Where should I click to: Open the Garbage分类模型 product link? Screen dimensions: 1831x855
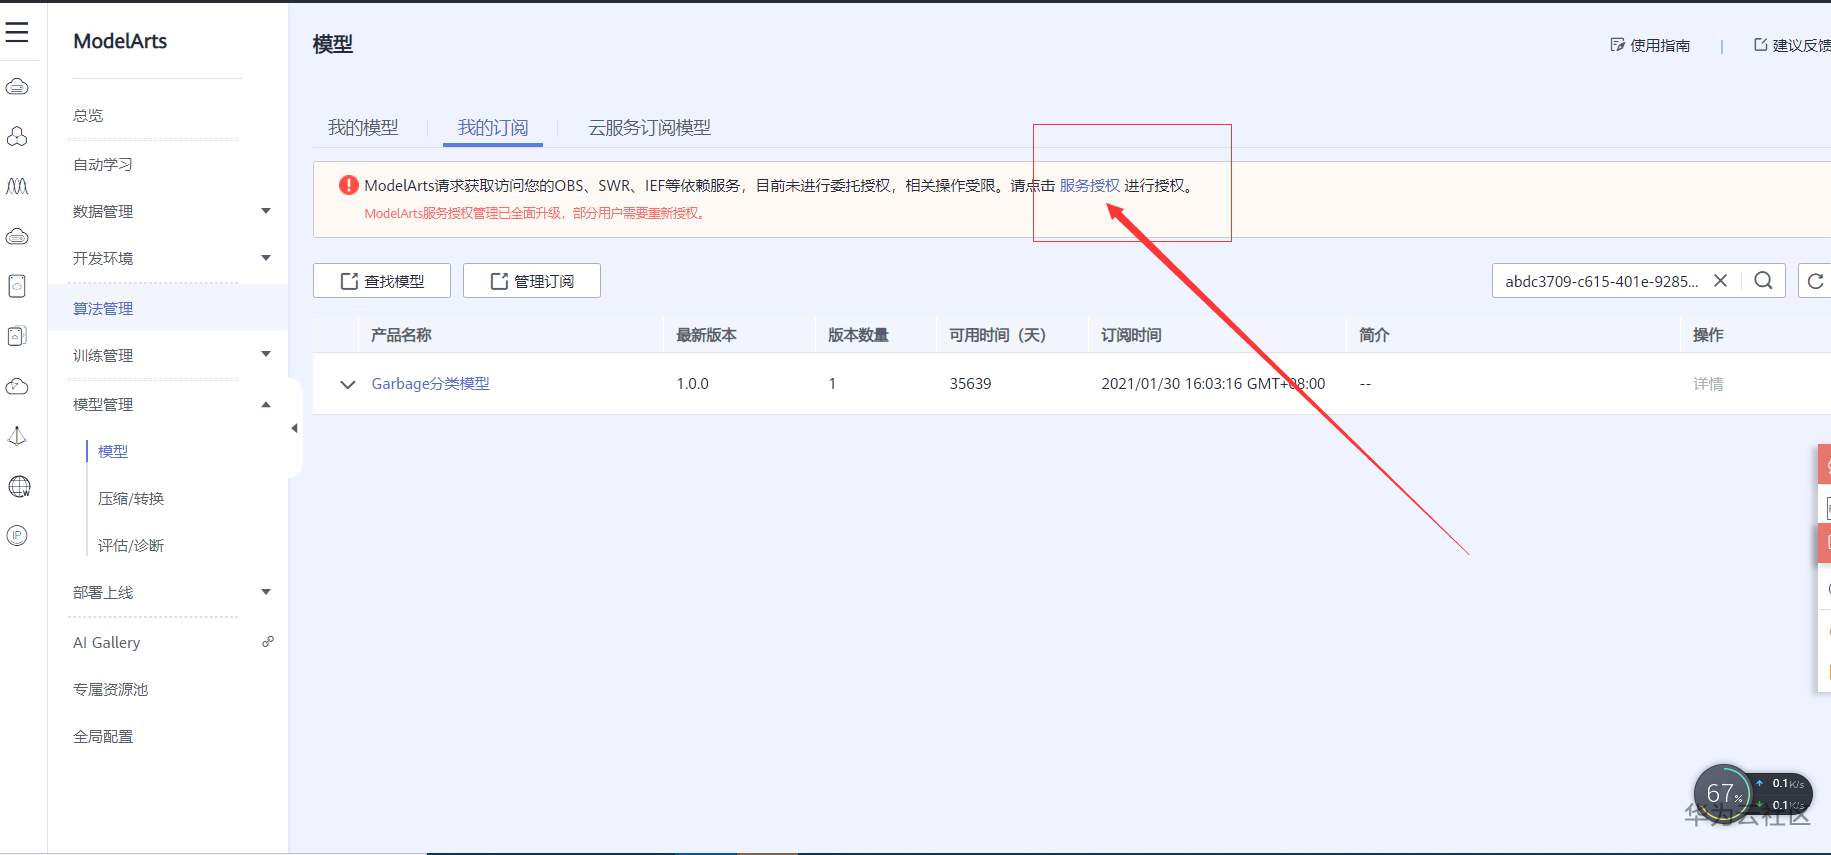click(x=431, y=383)
